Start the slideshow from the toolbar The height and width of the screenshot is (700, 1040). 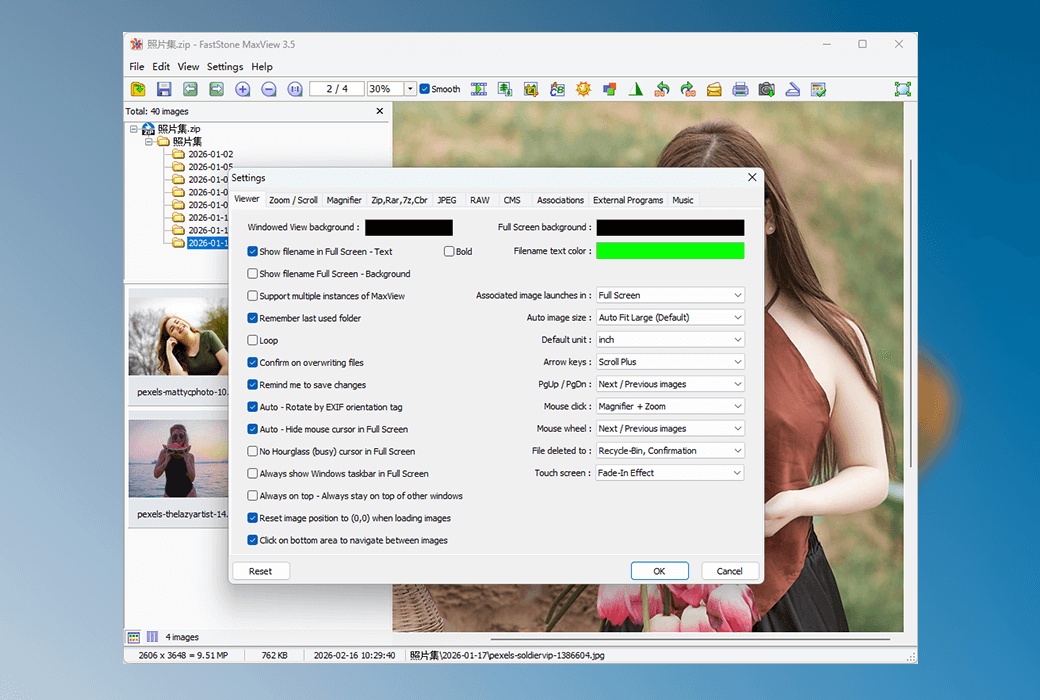tap(479, 89)
